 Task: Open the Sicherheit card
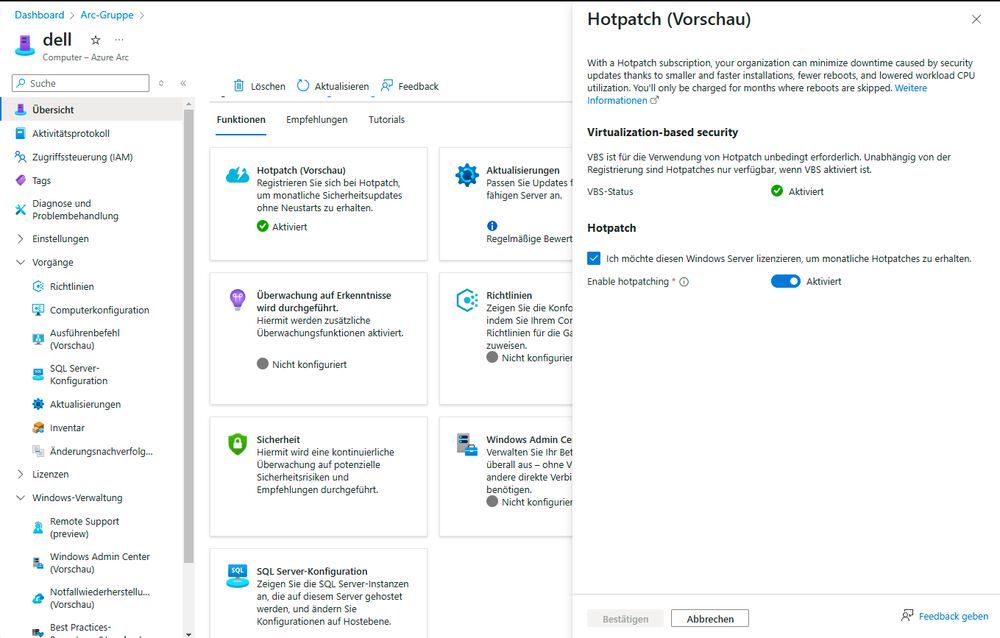tap(318, 477)
